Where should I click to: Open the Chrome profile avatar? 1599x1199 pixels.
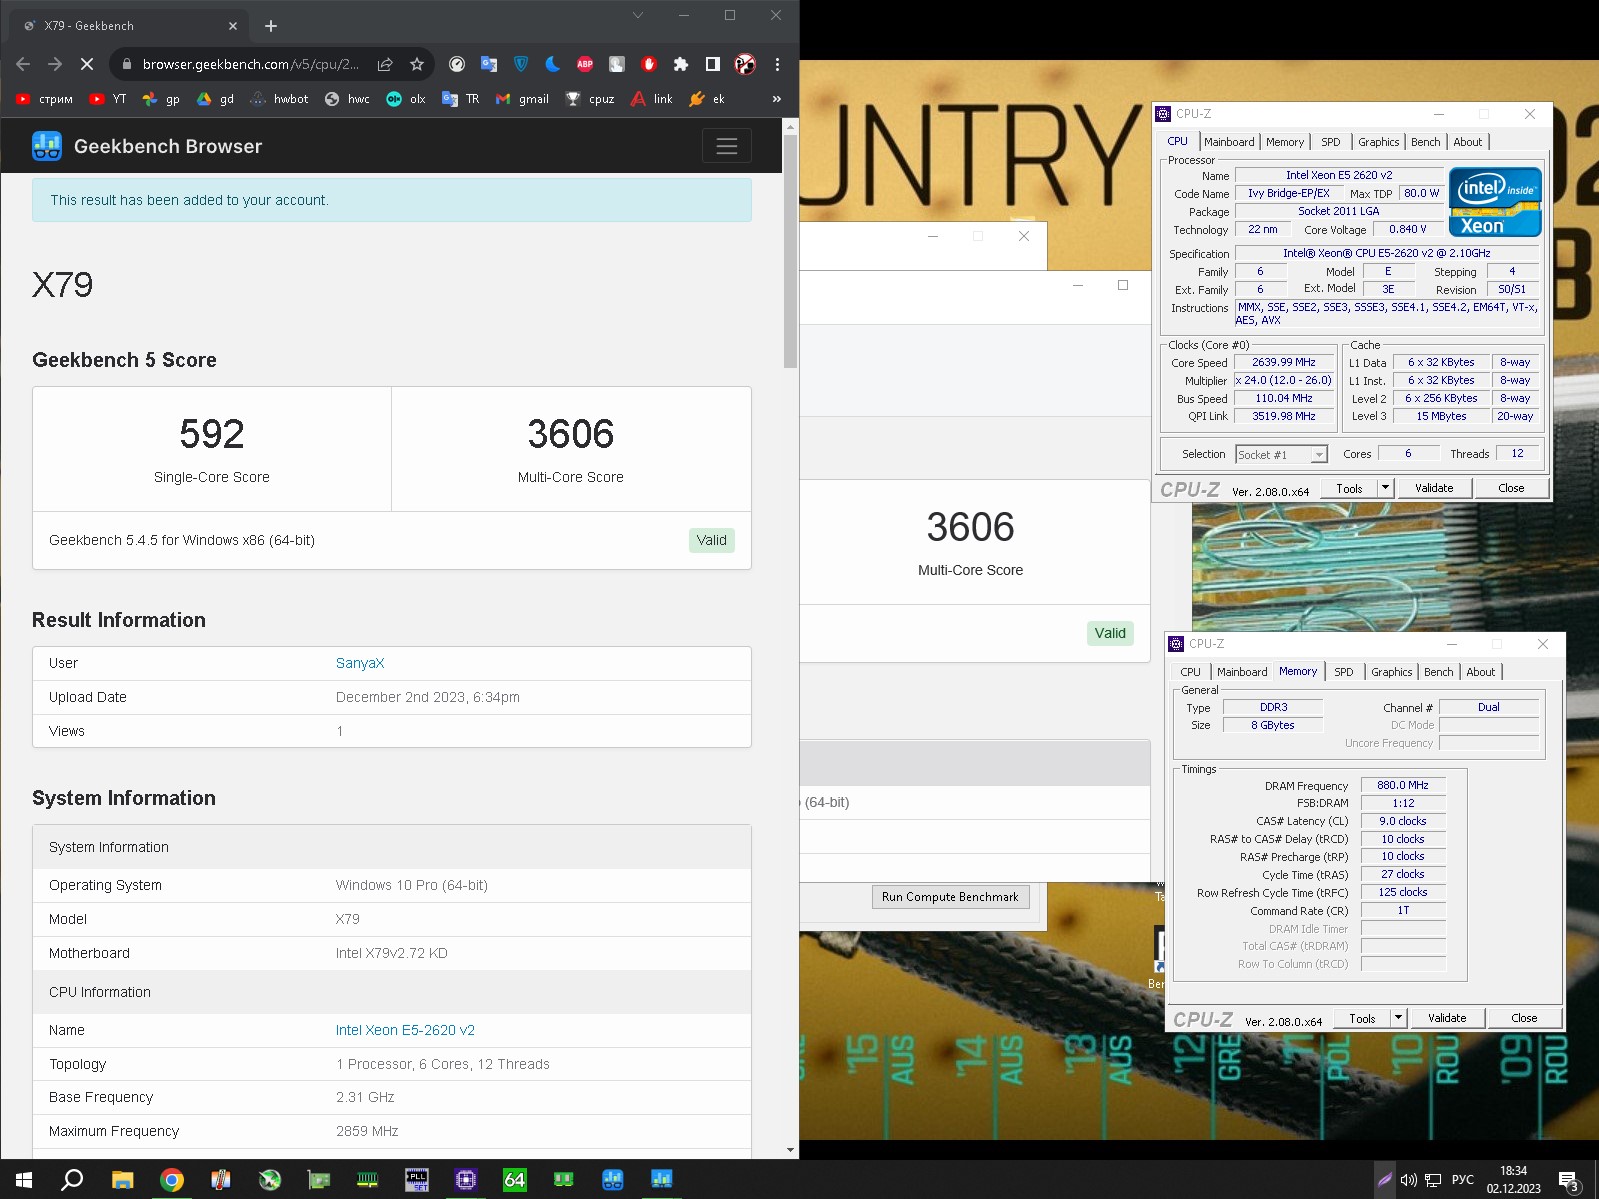pyautogui.click(x=745, y=64)
